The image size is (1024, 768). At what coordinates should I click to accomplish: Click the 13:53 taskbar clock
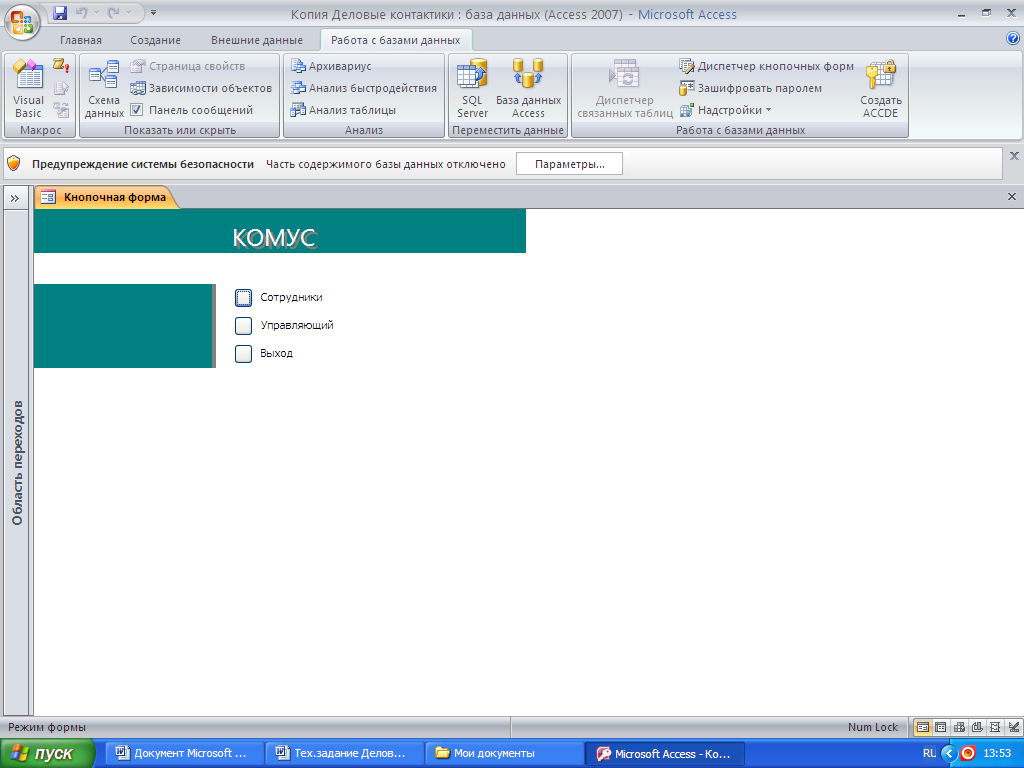pos(997,753)
